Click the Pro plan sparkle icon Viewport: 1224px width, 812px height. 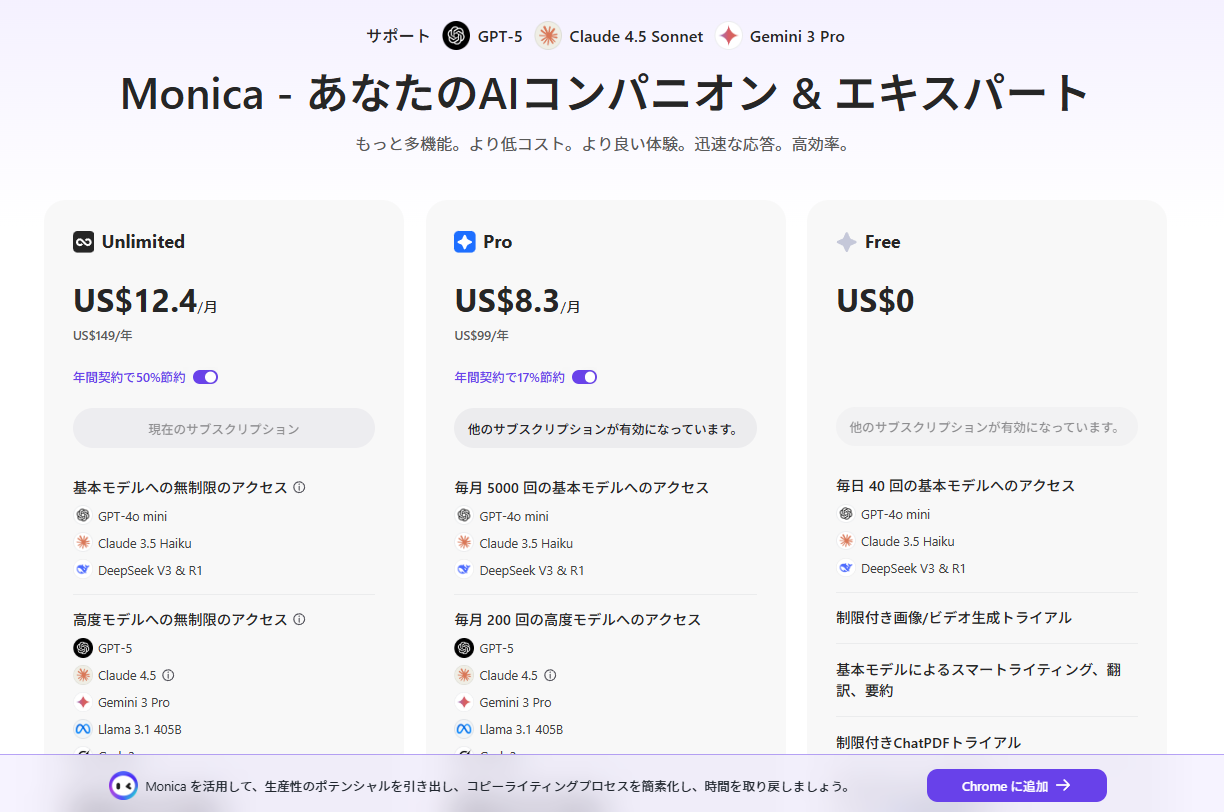point(465,242)
